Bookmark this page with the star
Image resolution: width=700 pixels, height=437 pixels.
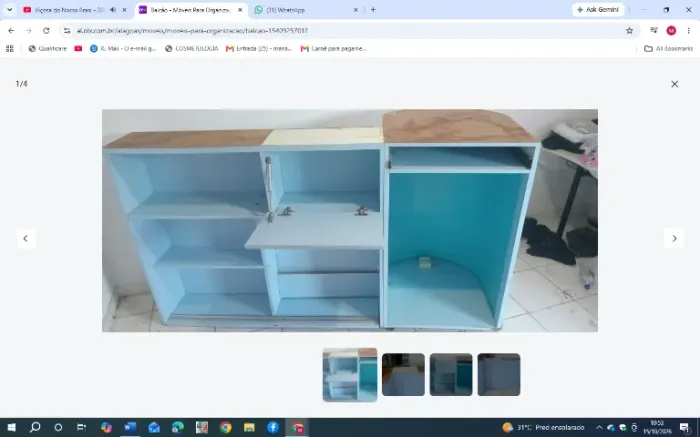629,30
